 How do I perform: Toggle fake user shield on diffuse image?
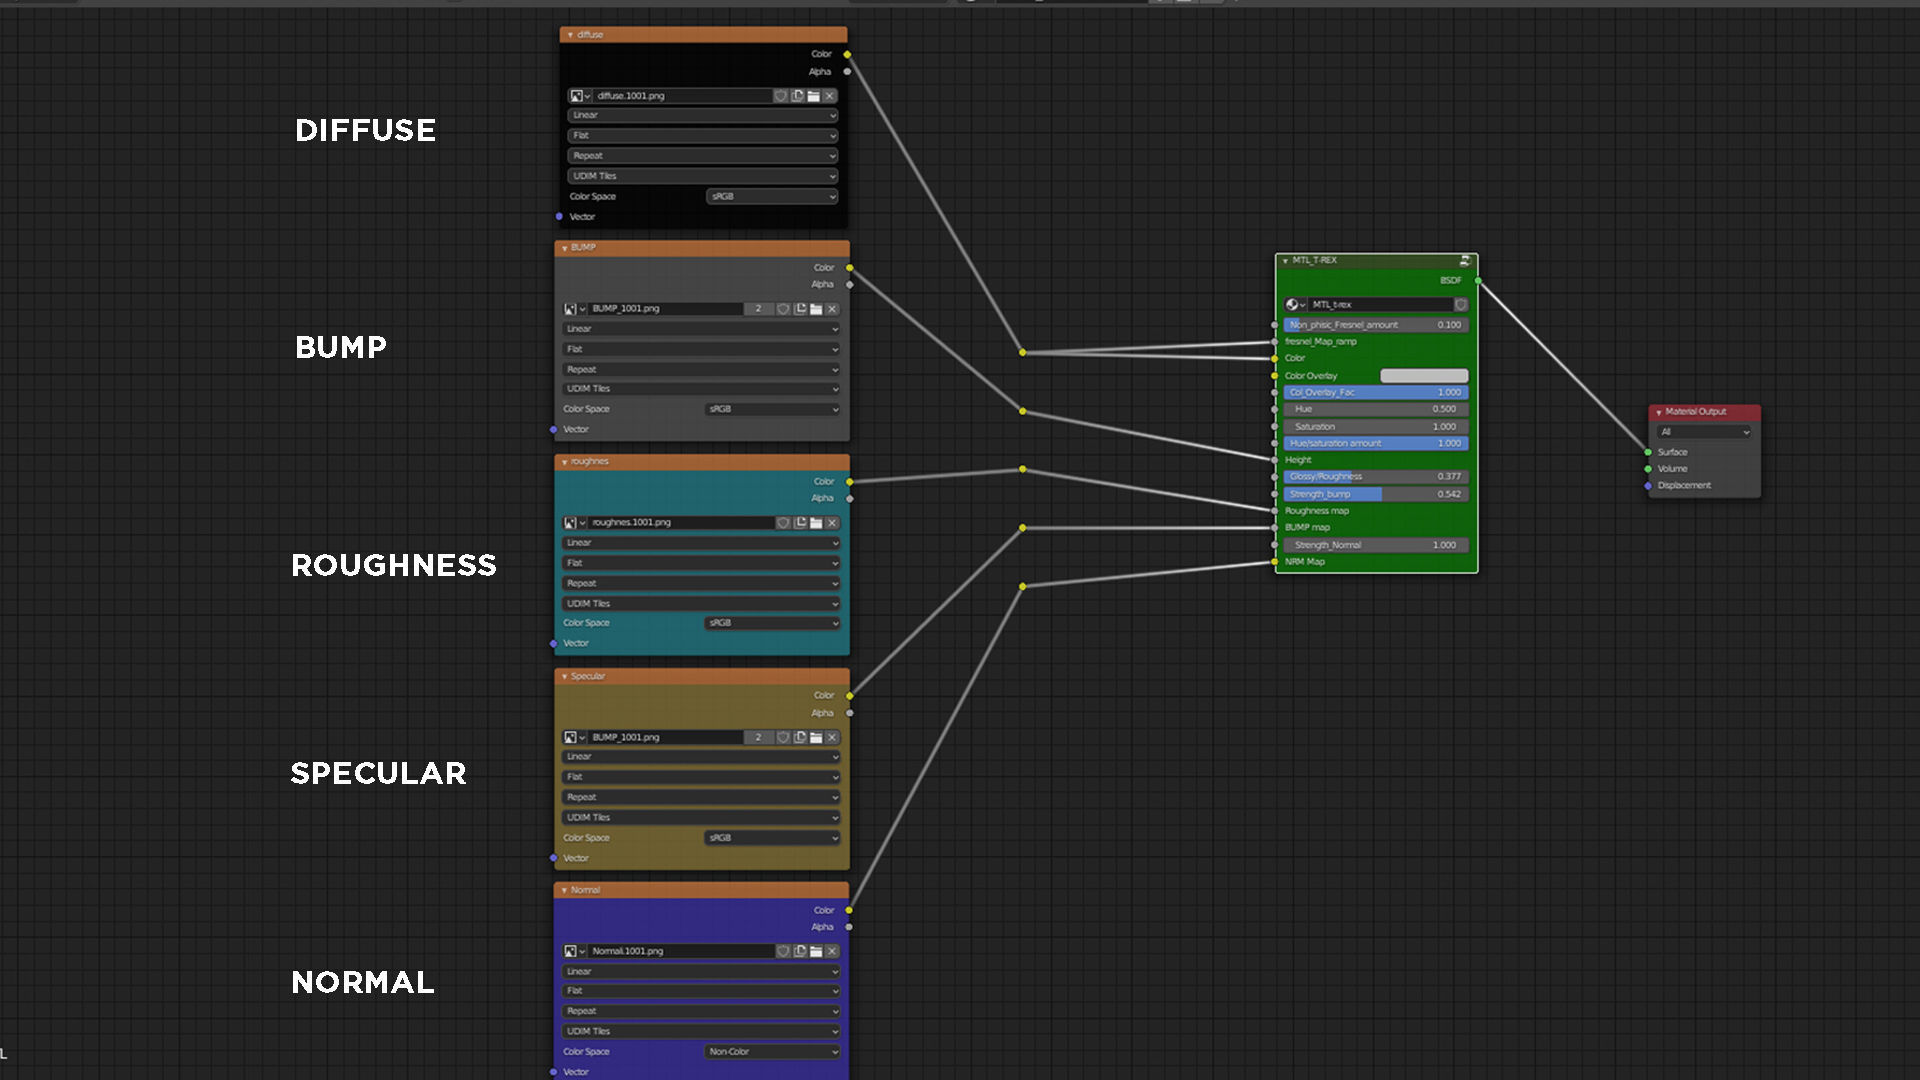(781, 96)
